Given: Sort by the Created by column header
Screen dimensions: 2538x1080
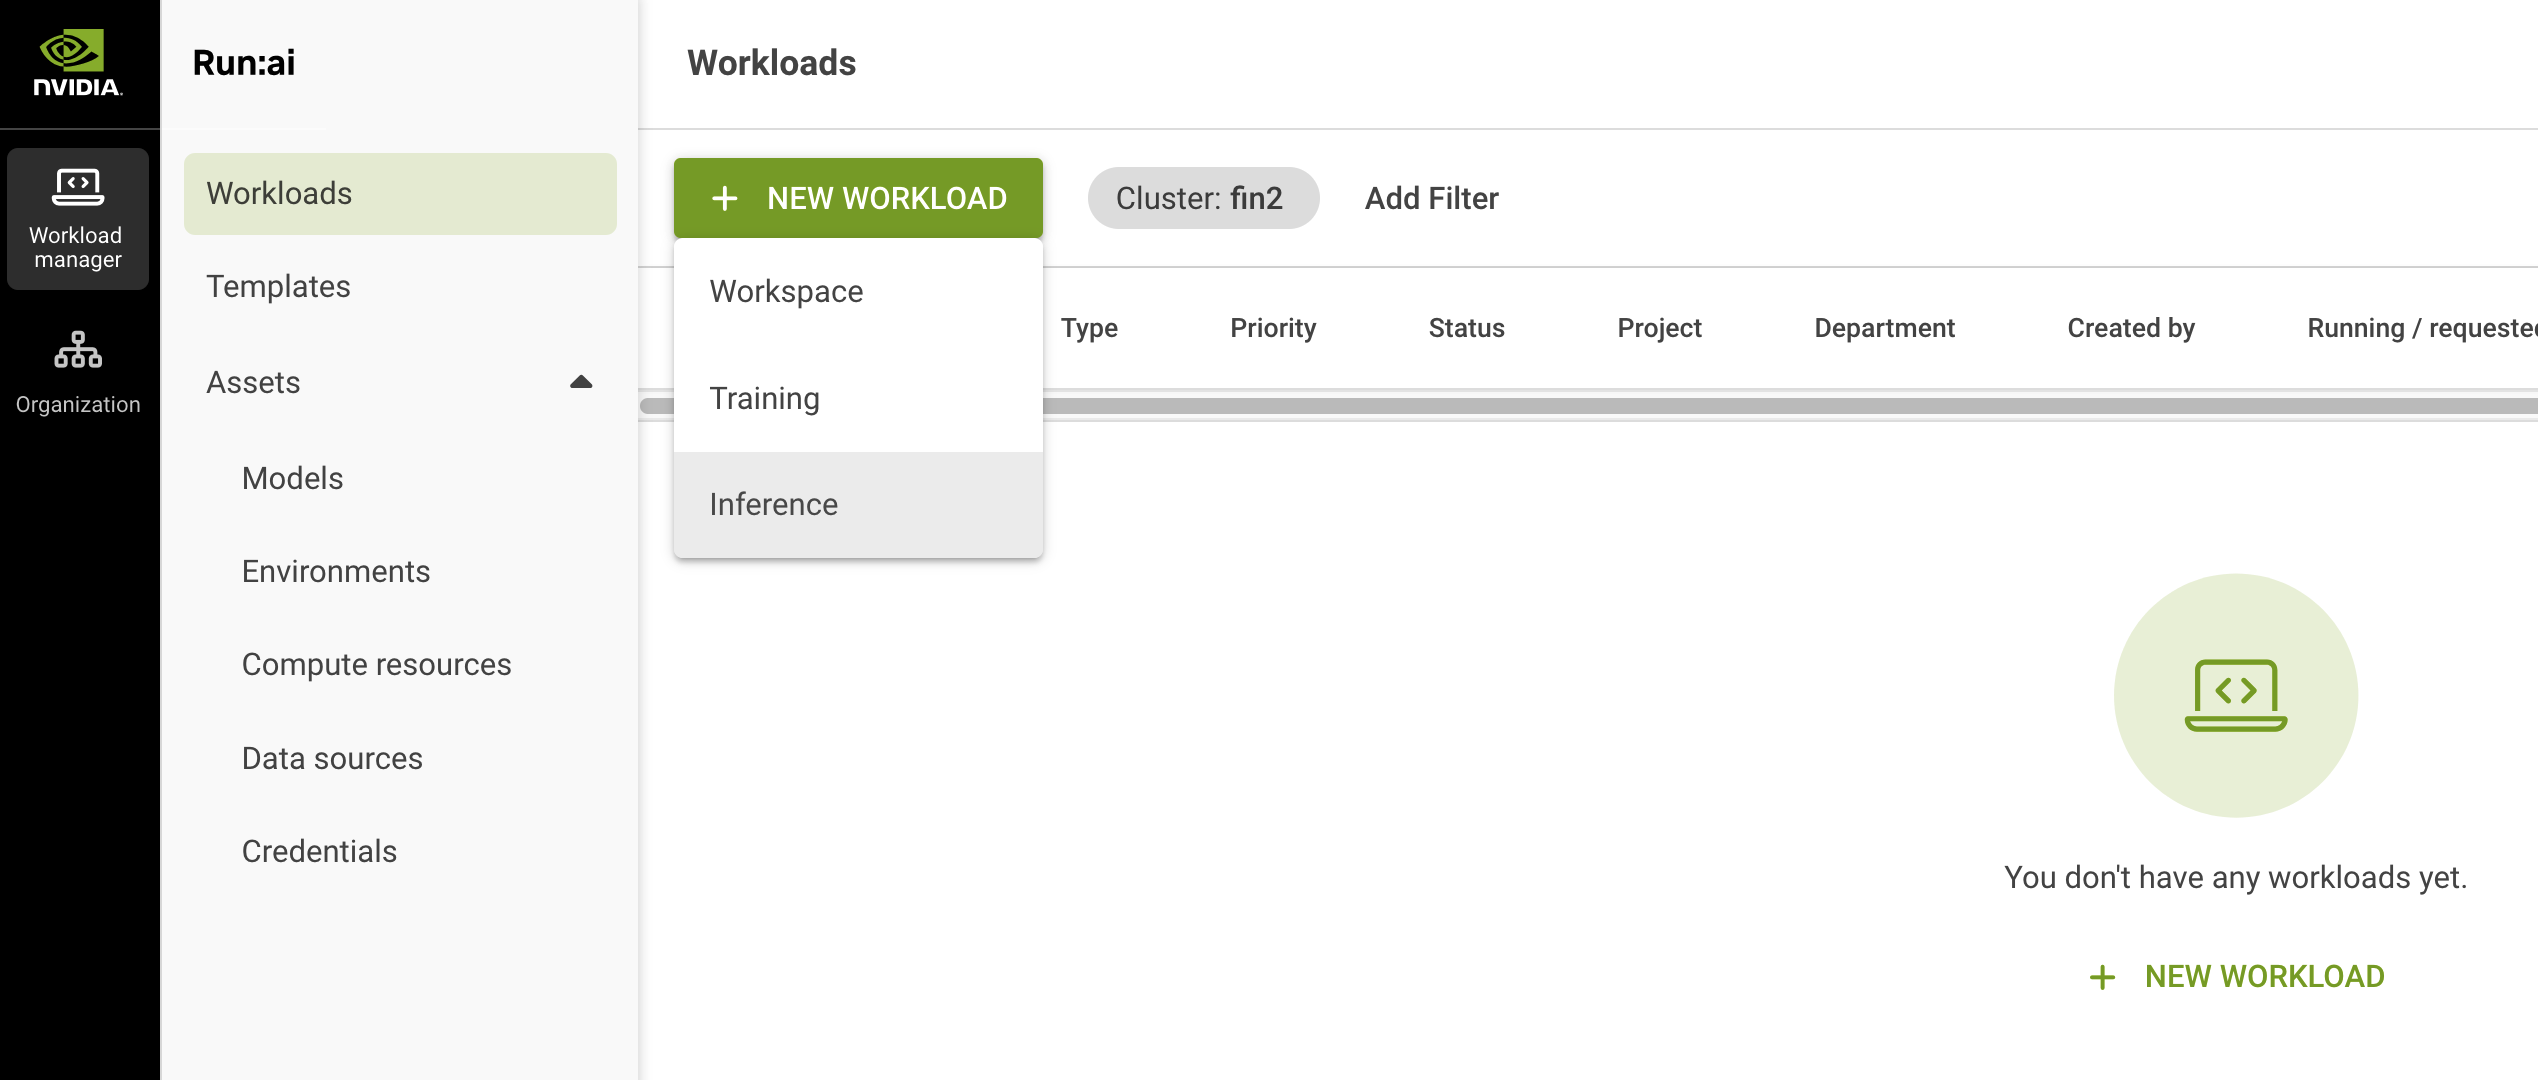Looking at the screenshot, I should 2131,328.
